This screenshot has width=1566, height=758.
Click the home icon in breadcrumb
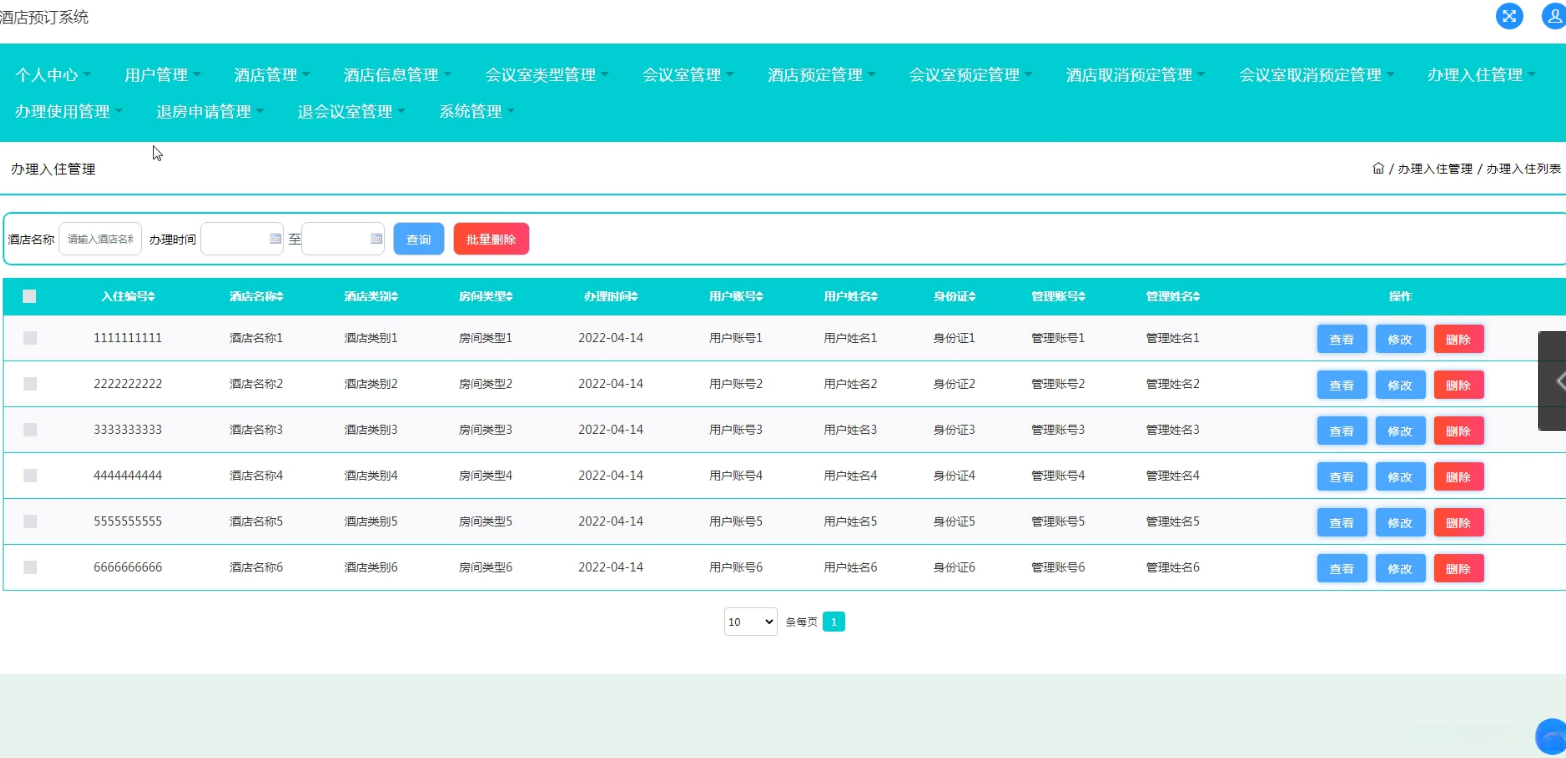1378,169
